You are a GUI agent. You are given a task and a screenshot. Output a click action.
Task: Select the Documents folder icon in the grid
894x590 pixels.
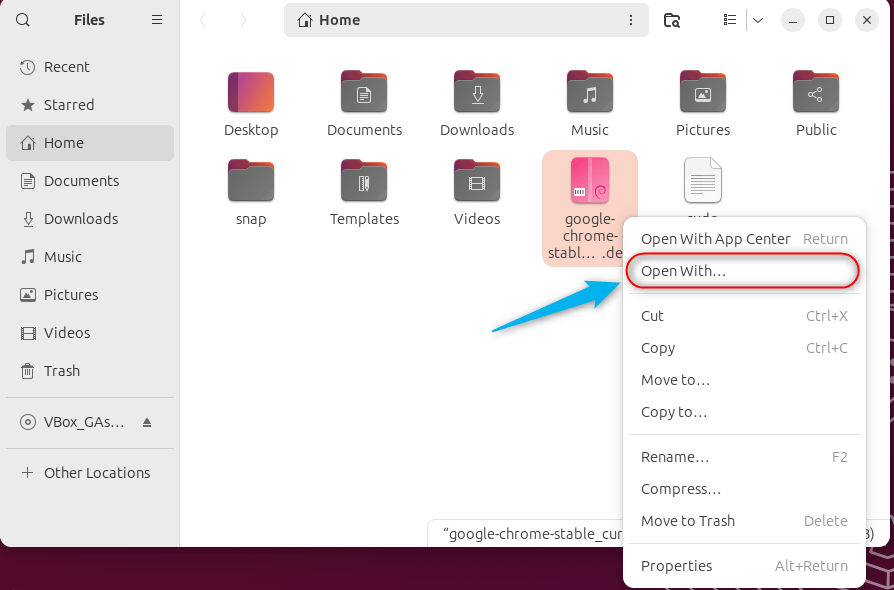(364, 92)
